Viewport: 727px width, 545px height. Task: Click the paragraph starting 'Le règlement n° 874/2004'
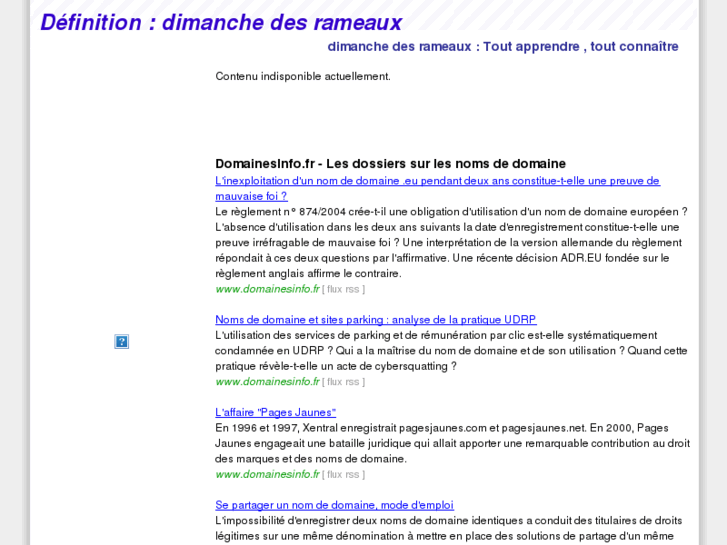pyautogui.click(x=452, y=243)
